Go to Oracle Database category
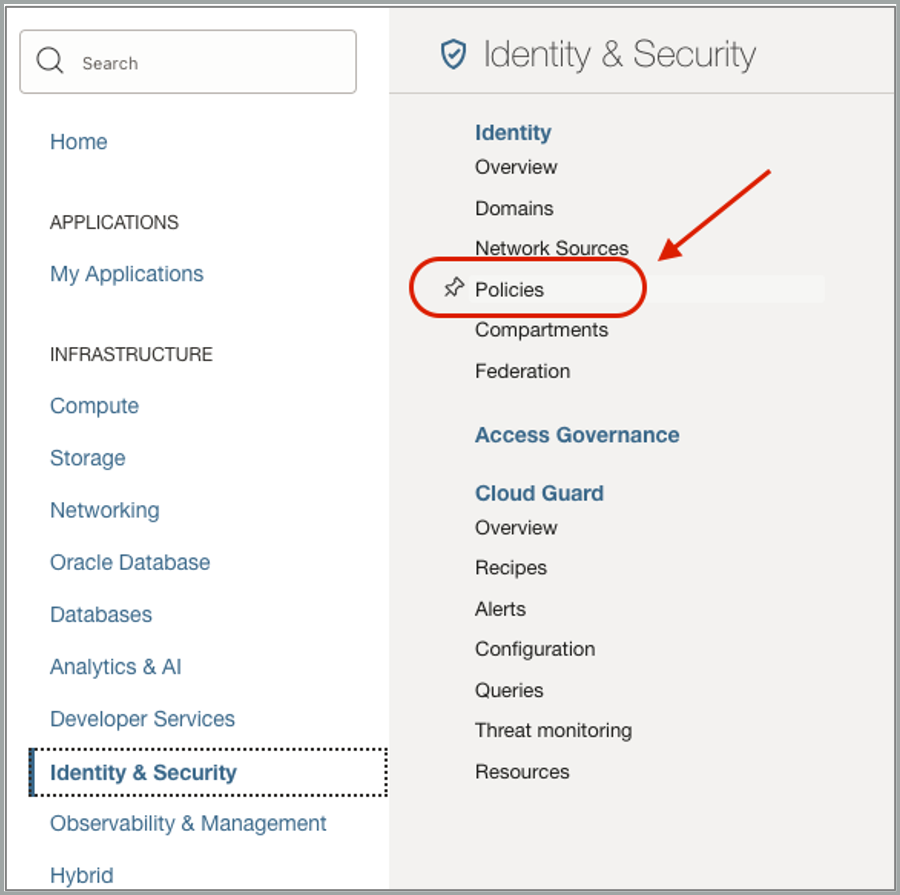Image resolution: width=900 pixels, height=895 pixels. 130,562
